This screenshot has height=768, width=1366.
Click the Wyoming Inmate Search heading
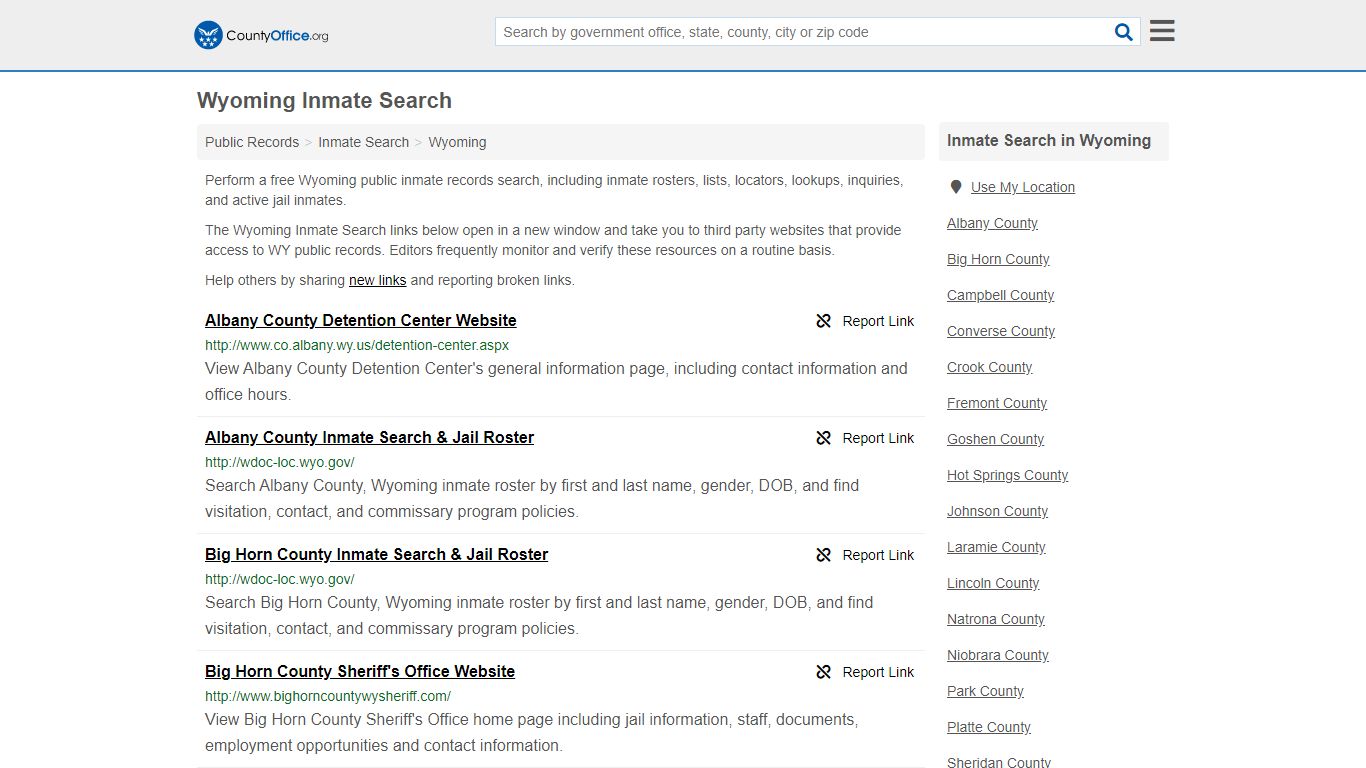coord(324,100)
